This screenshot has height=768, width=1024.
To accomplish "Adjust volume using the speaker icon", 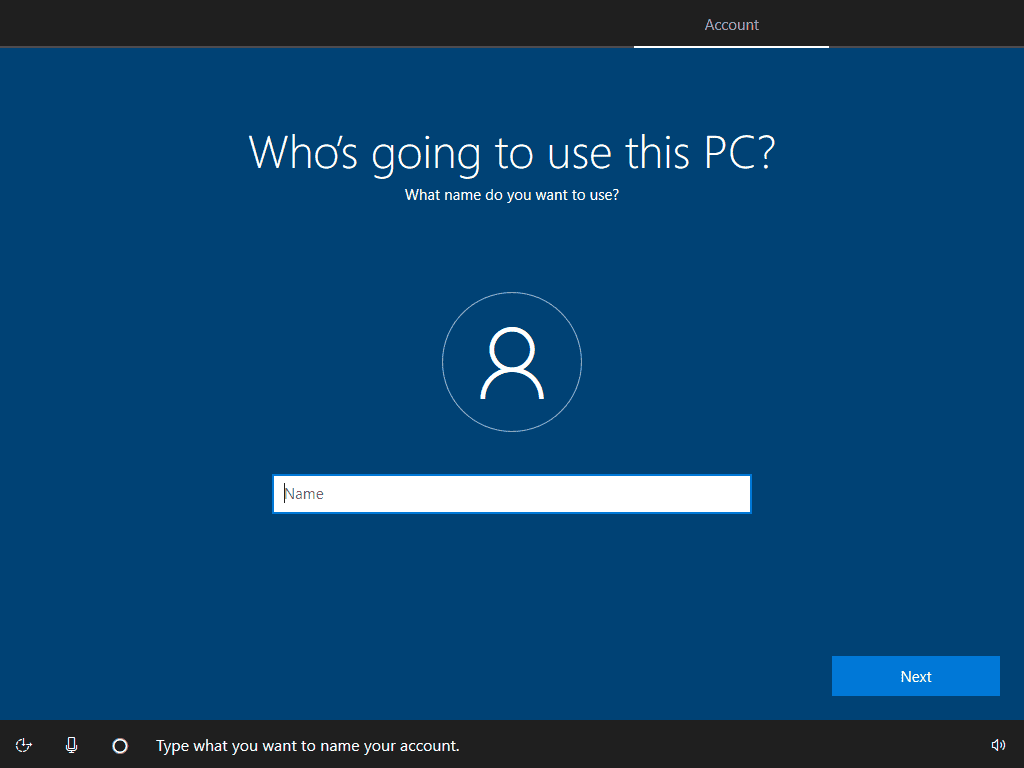I will (x=997, y=745).
